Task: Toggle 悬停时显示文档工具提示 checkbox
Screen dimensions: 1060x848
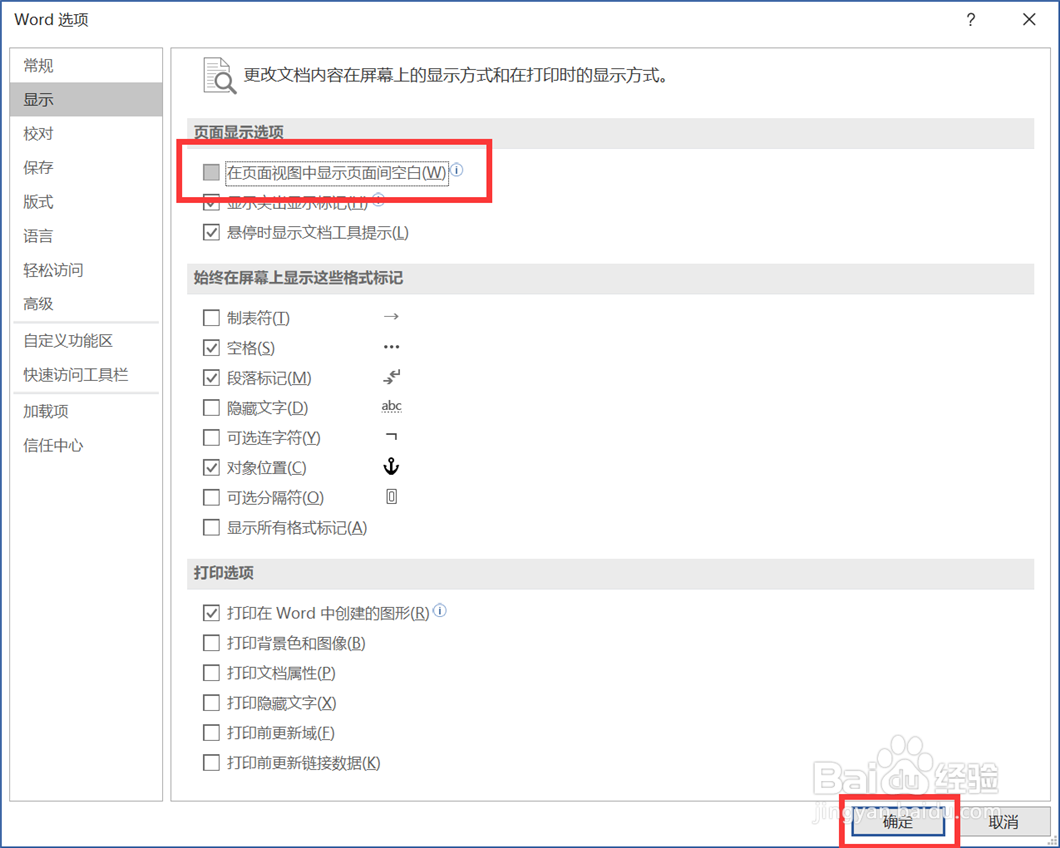Action: tap(212, 233)
